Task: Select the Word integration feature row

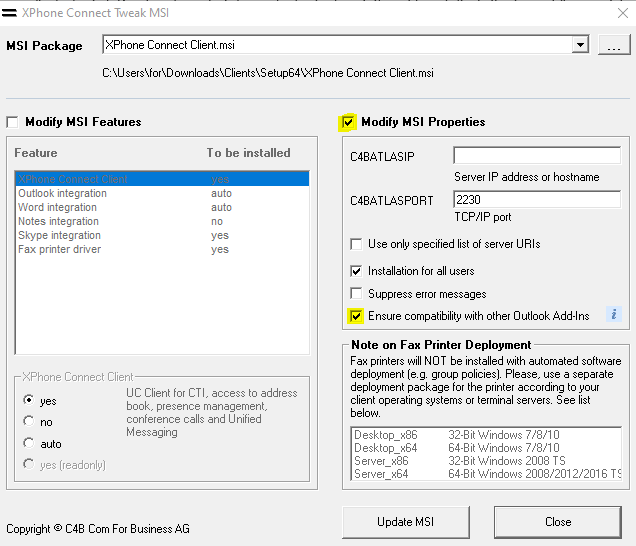Action: pyautogui.click(x=162, y=207)
